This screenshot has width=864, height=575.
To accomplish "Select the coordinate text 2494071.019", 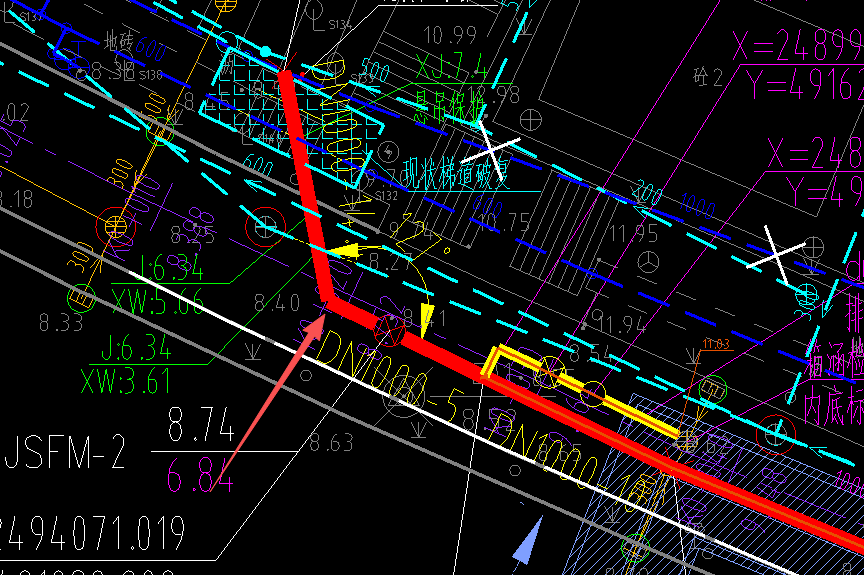I will [91, 533].
